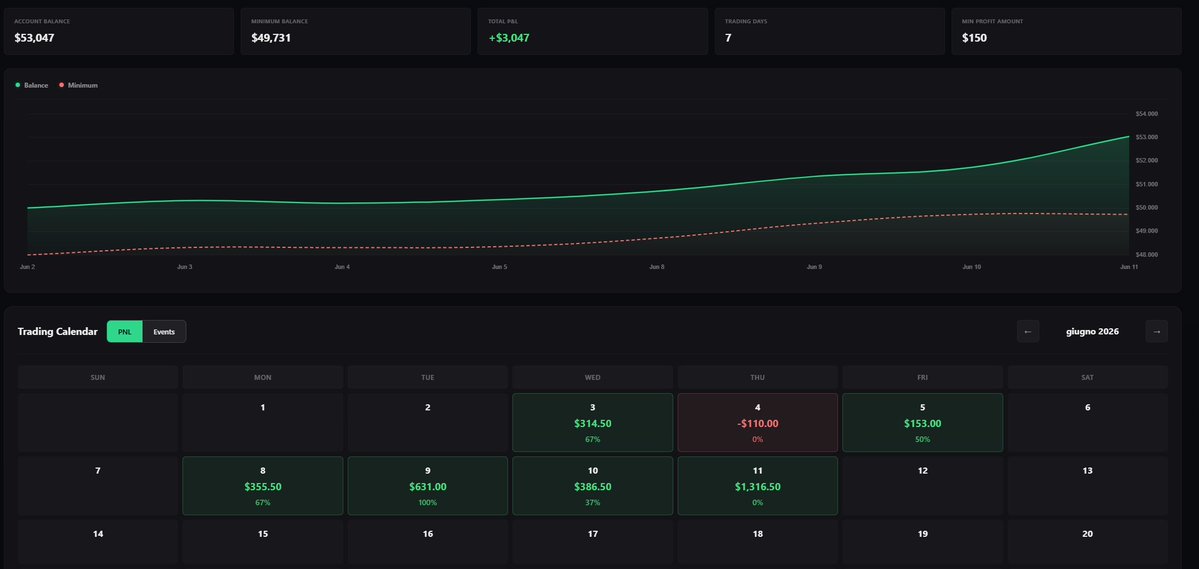
Task: Click the TUE column header
Action: coord(427,377)
